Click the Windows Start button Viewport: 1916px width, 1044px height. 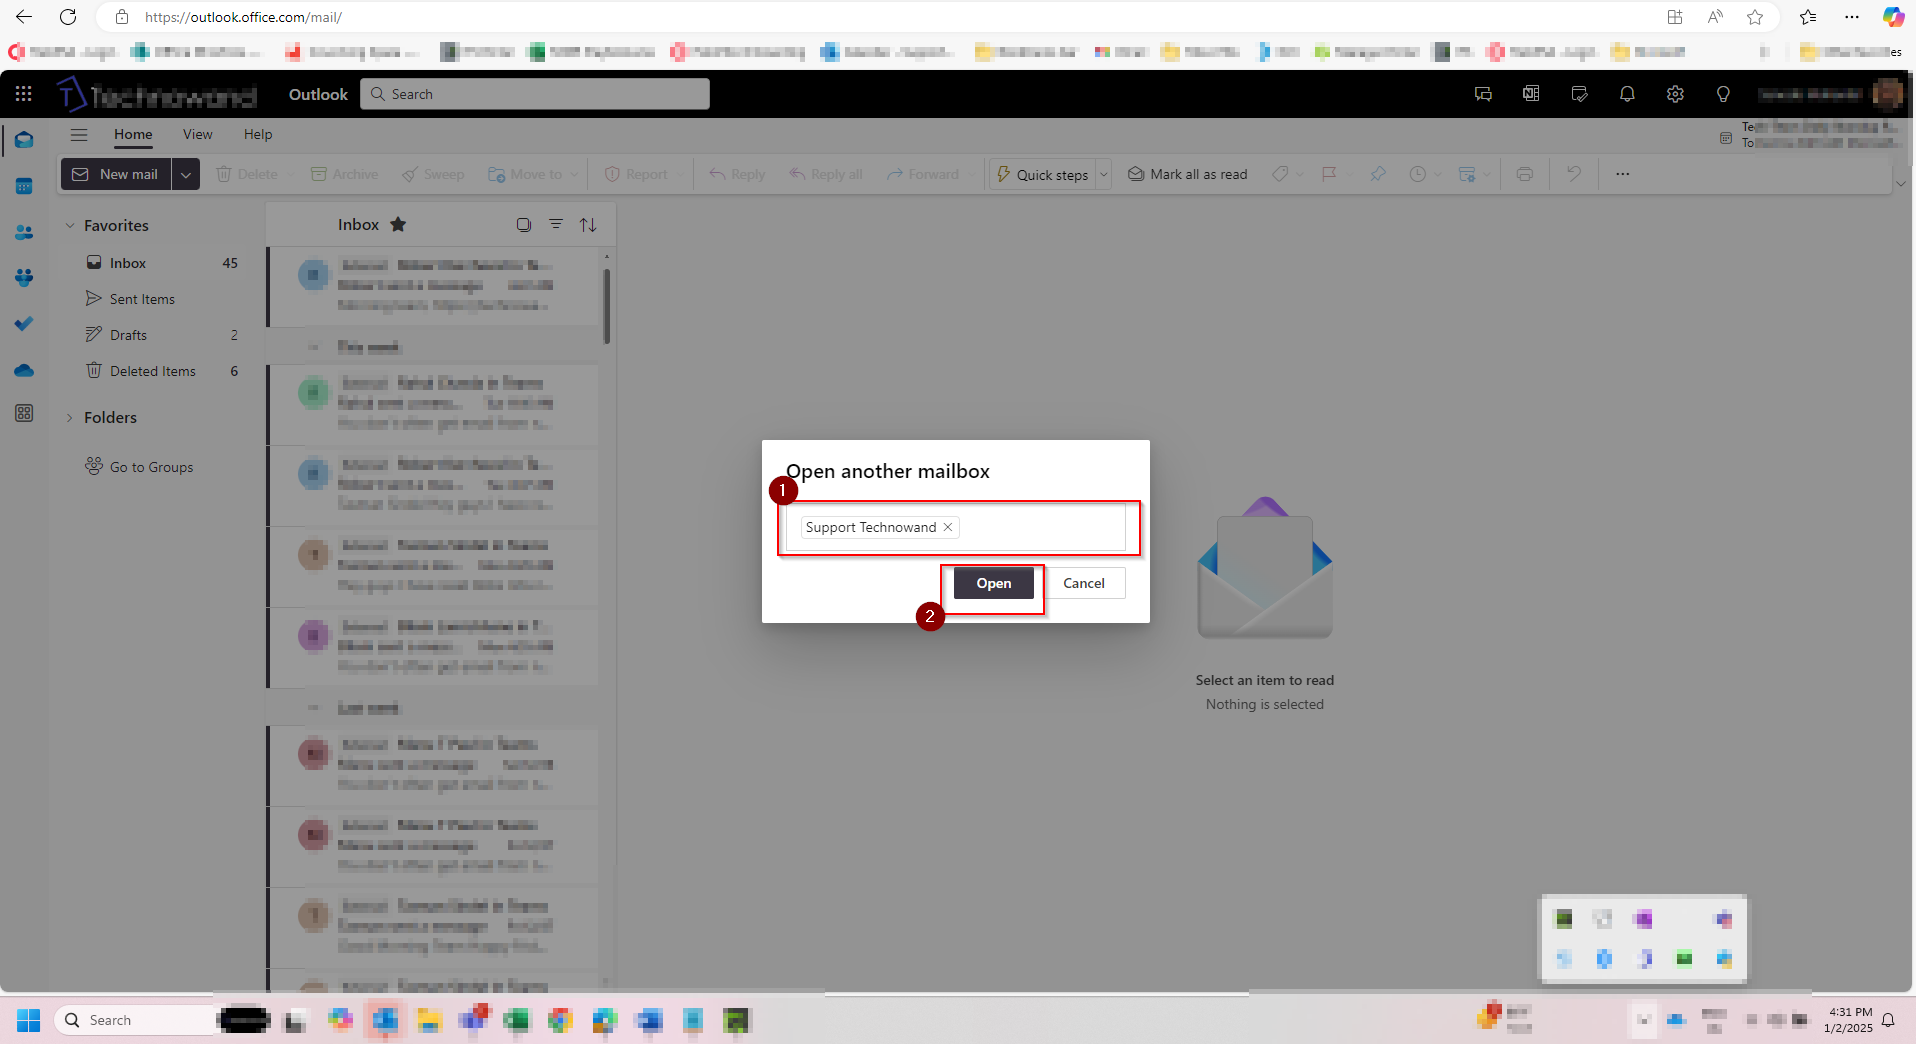[28, 1020]
